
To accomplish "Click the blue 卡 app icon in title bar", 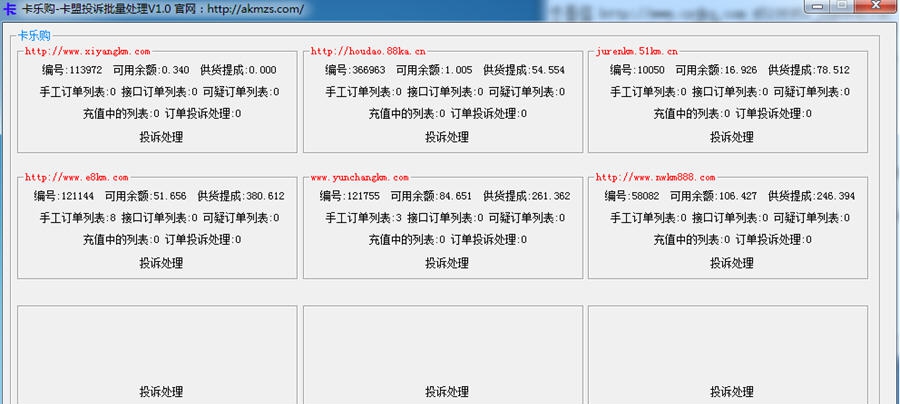I will pos(10,9).
